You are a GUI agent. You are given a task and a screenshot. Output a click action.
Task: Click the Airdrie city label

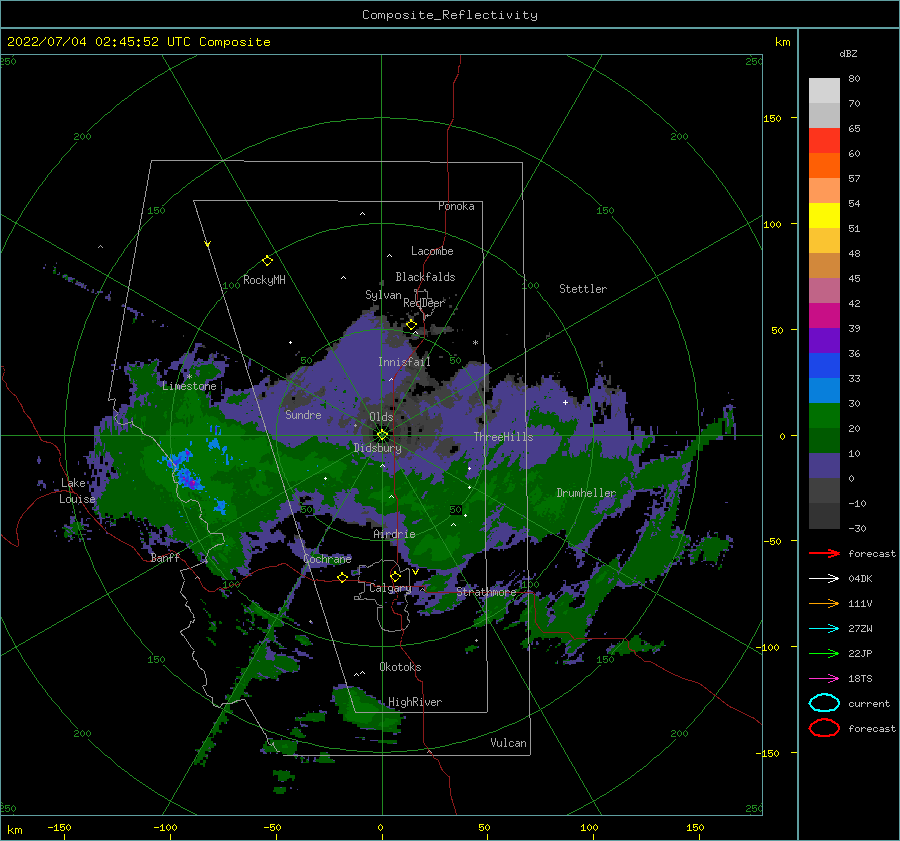click(x=394, y=534)
